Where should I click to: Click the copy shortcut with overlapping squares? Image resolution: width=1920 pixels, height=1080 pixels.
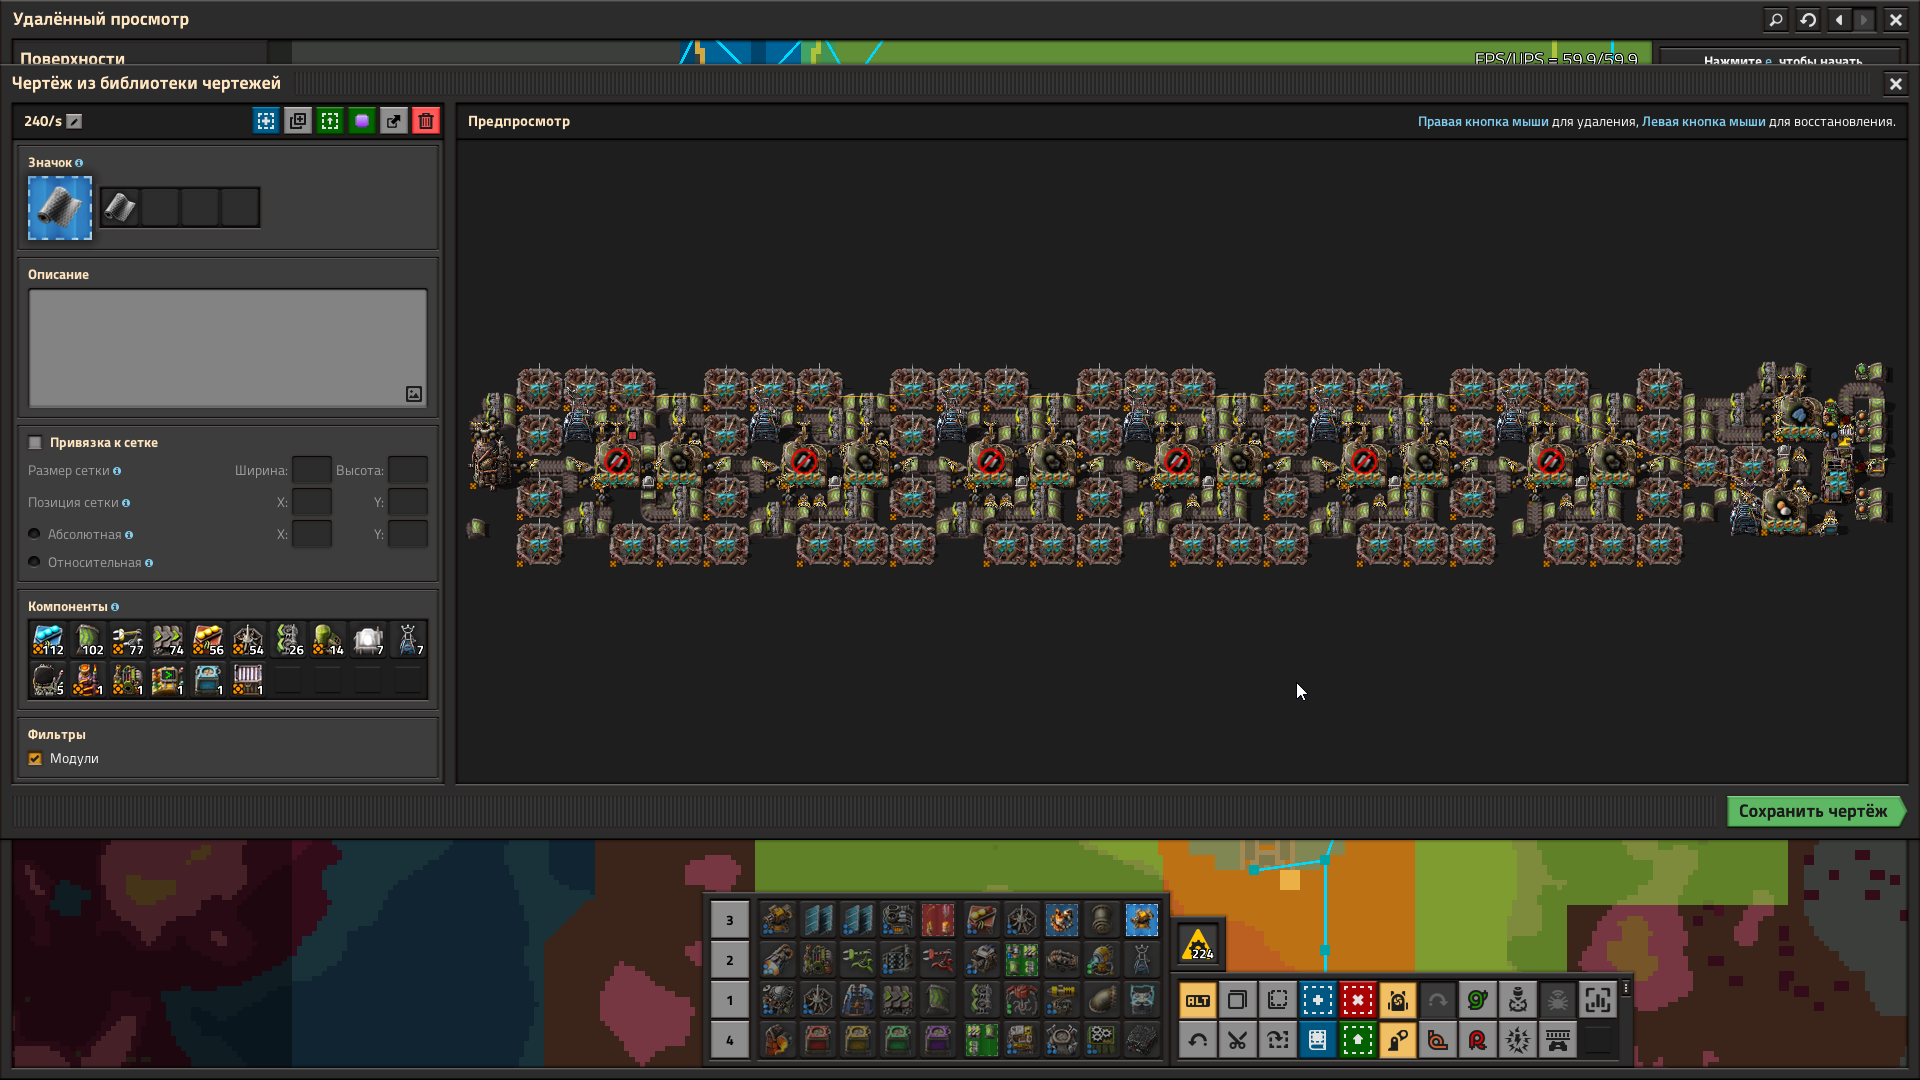click(1238, 1000)
